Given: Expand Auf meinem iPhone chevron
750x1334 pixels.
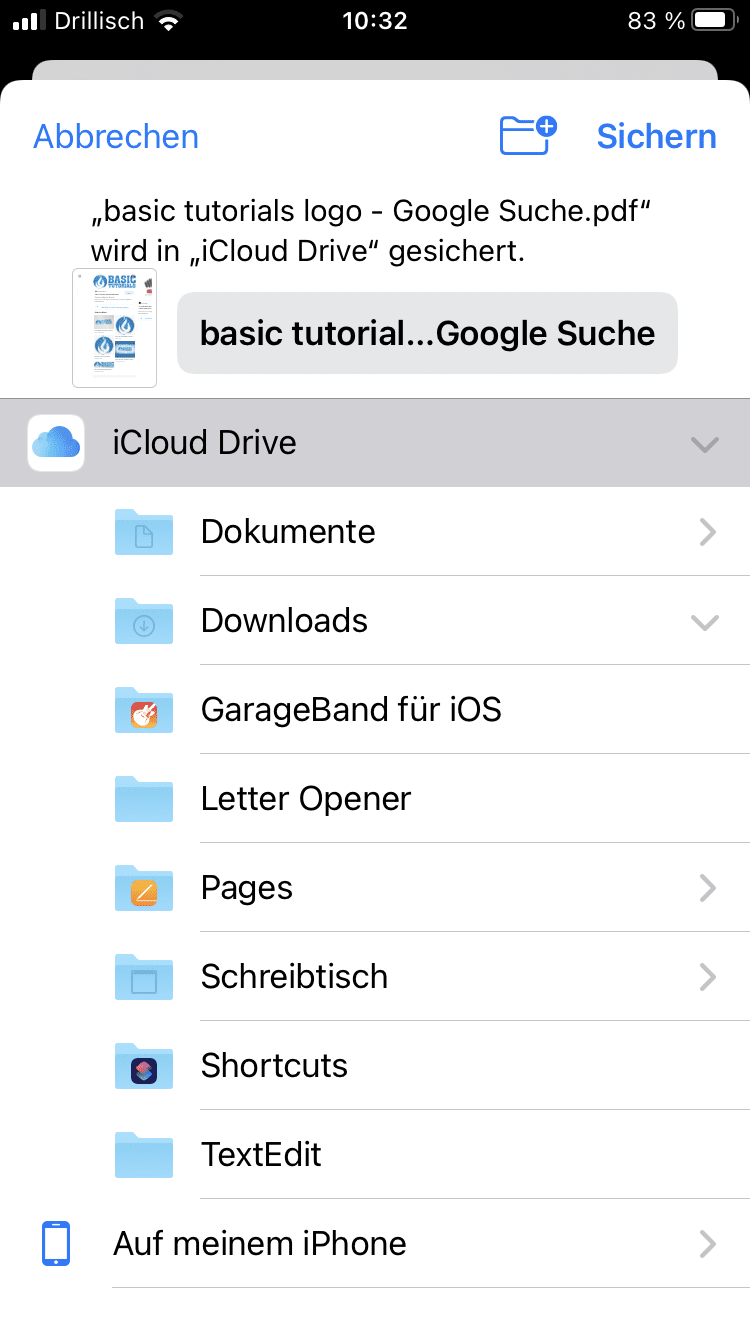Looking at the screenshot, I should pyautogui.click(x=707, y=1244).
